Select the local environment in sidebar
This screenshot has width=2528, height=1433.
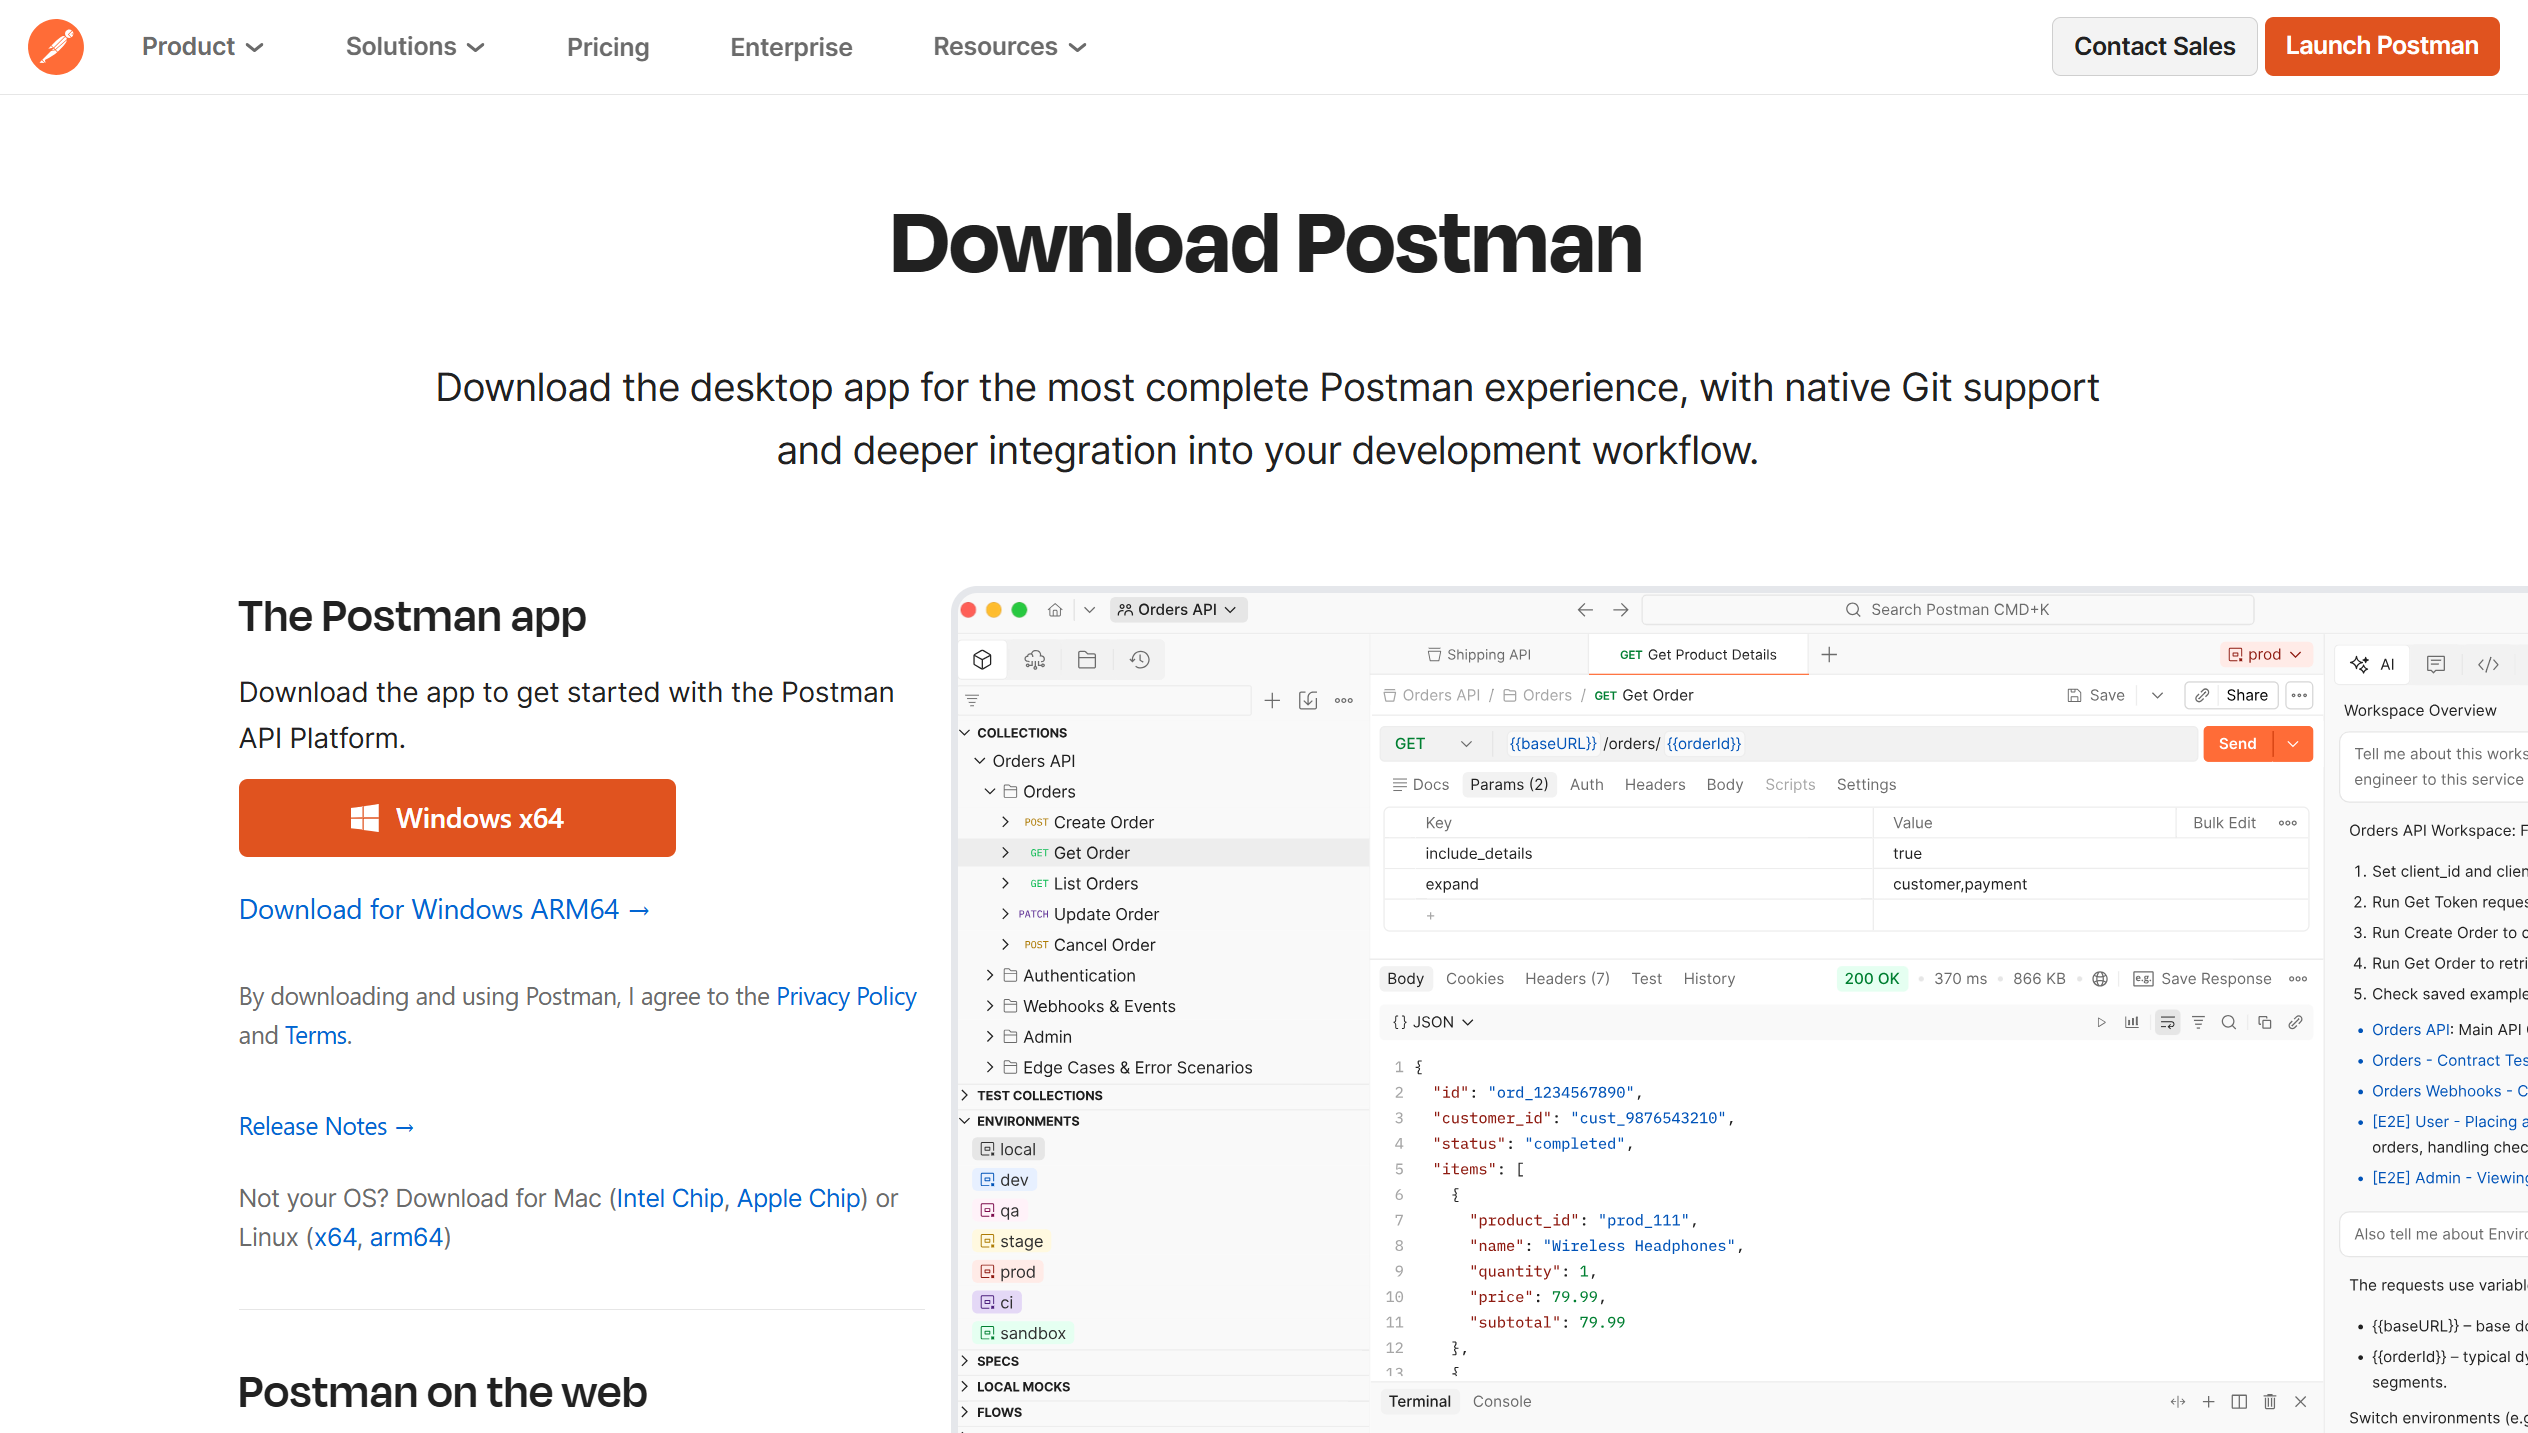(x=1009, y=1148)
